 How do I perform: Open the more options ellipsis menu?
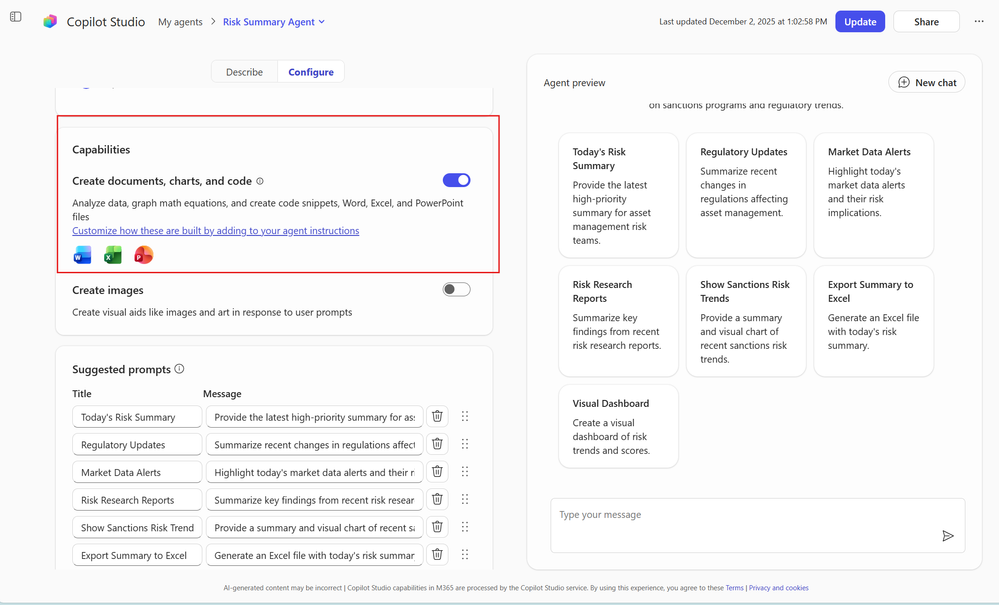coord(978,21)
